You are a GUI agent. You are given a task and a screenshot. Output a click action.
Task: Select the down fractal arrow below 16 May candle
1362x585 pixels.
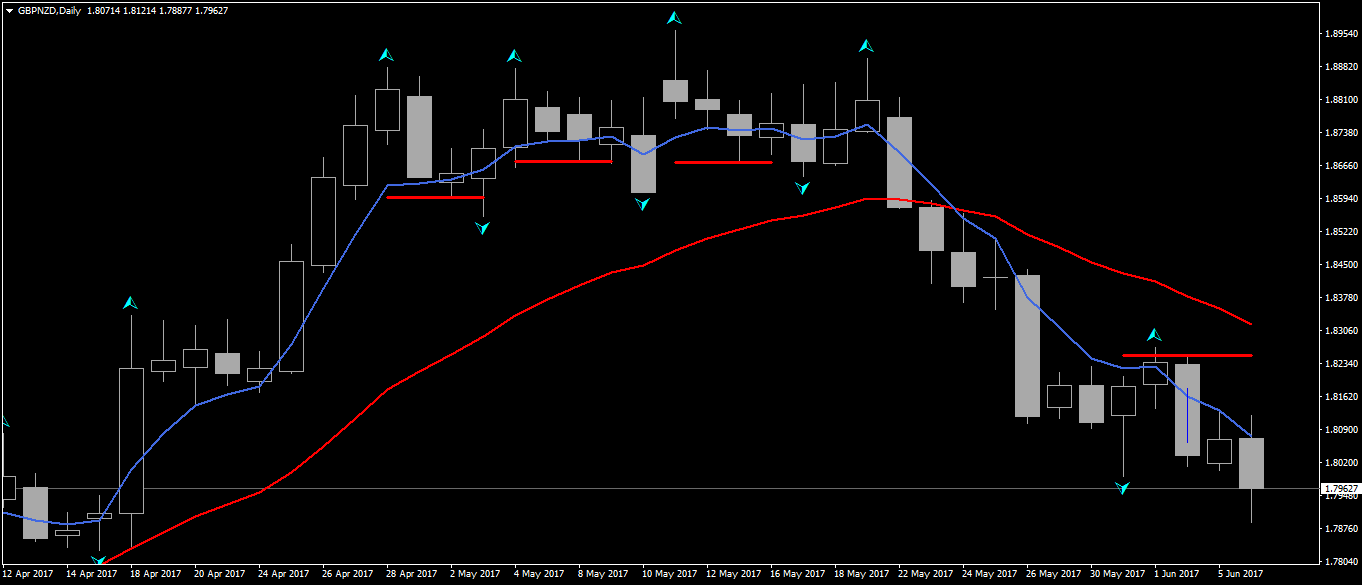(802, 187)
